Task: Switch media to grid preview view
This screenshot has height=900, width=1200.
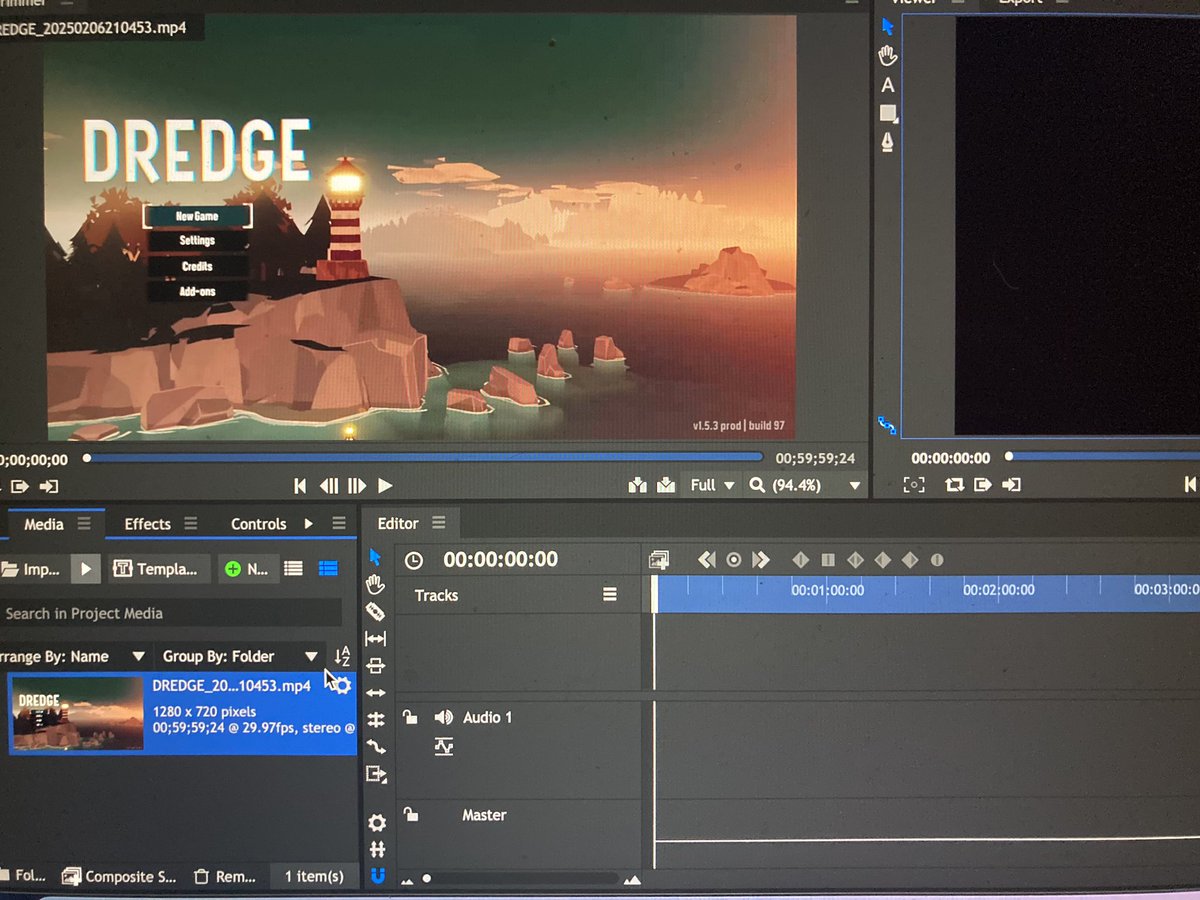Action: pyautogui.click(x=328, y=568)
